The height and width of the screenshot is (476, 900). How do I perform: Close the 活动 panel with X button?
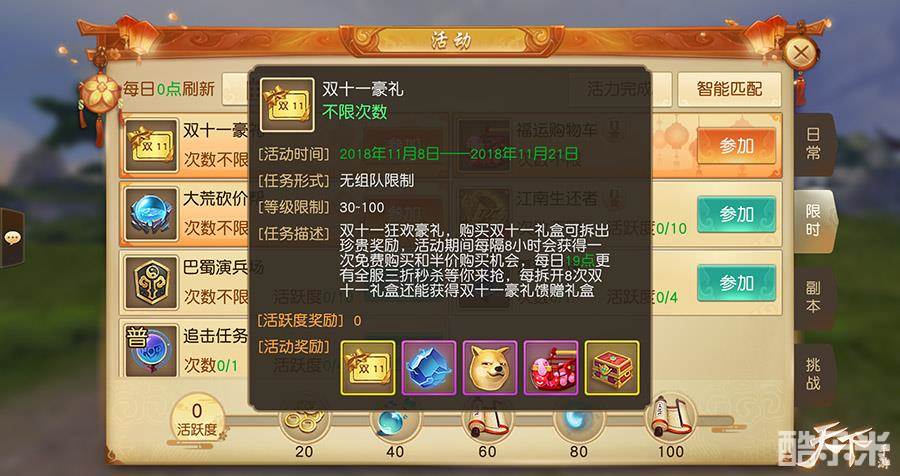[x=801, y=53]
